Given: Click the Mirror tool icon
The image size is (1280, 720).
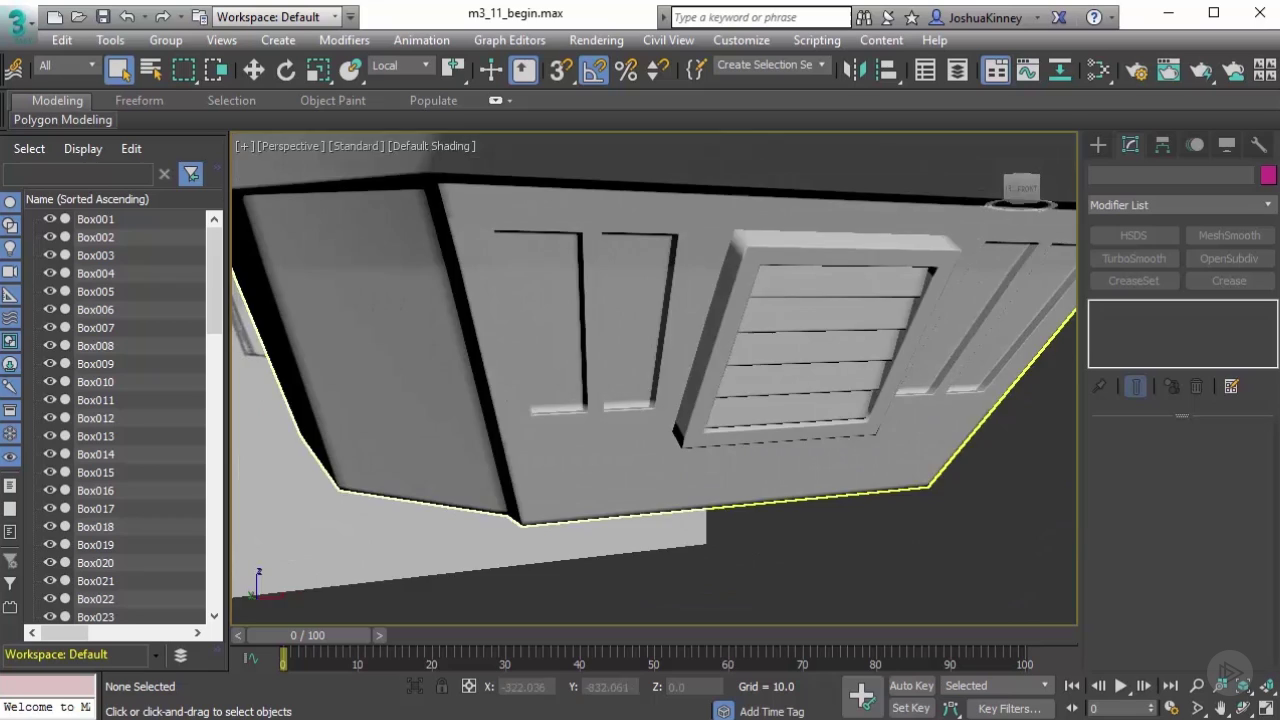Looking at the screenshot, I should click(853, 69).
